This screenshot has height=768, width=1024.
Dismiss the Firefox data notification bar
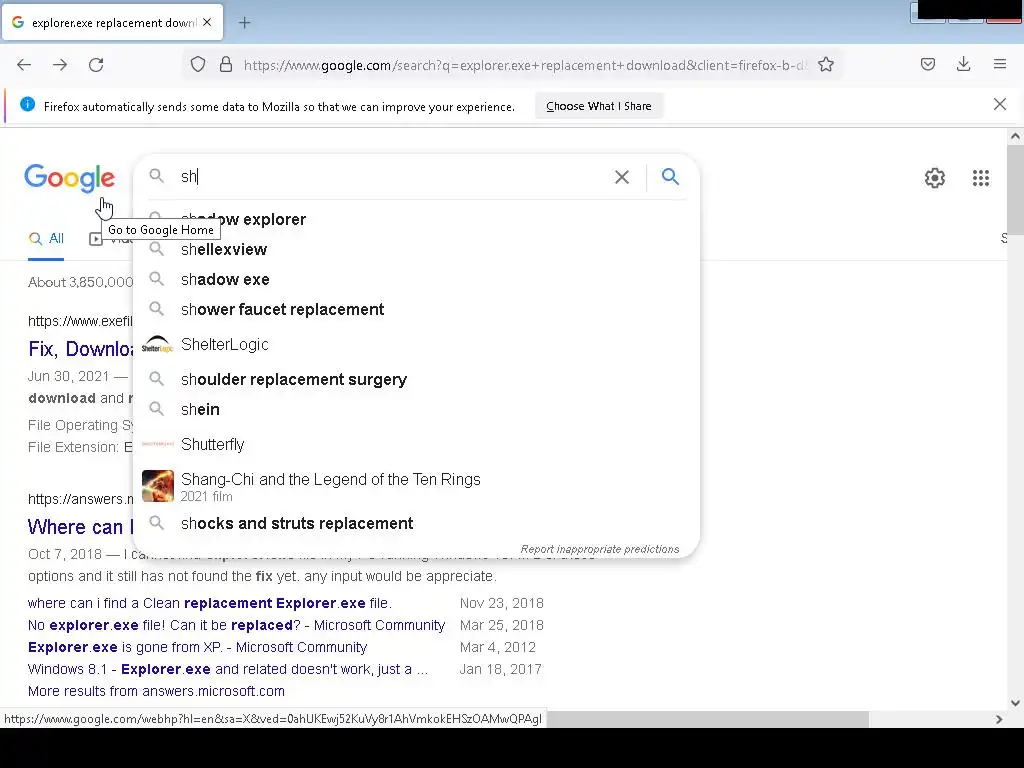[x=1000, y=104]
